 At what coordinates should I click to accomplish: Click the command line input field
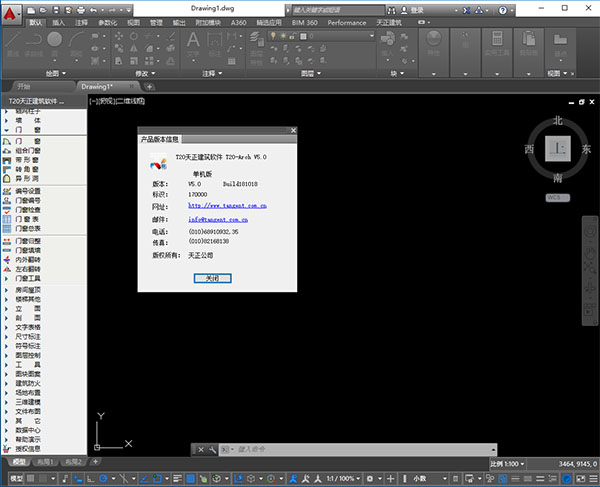pyautogui.click(x=300, y=450)
